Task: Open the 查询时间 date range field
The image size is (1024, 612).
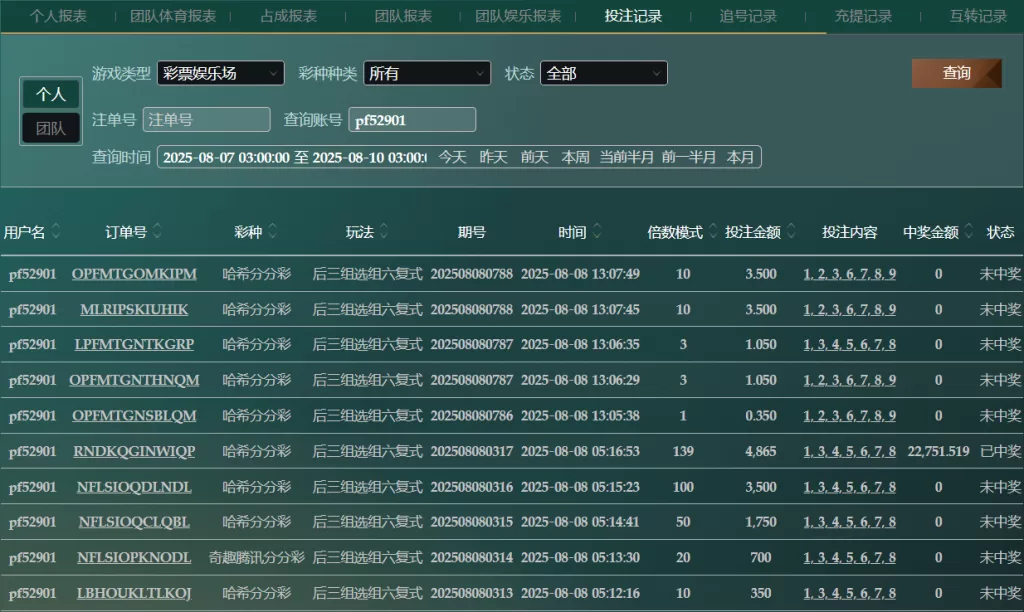Action: [x=294, y=157]
